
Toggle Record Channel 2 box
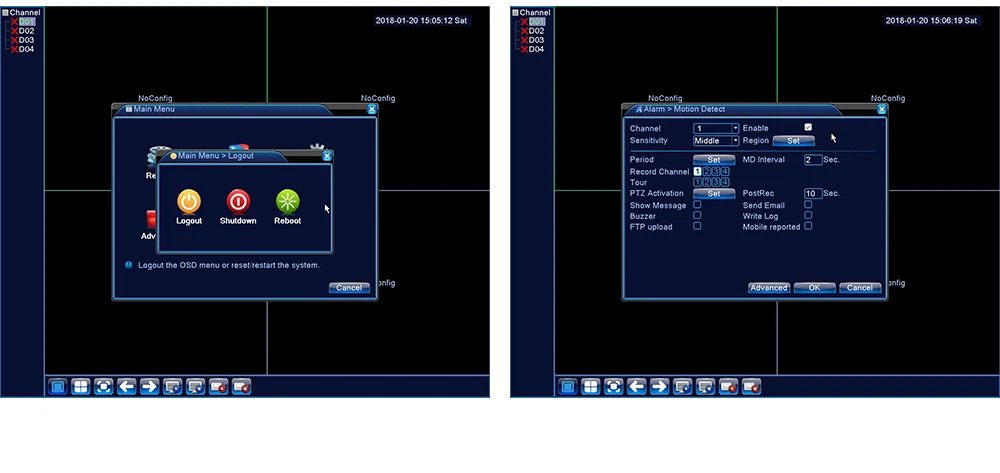point(707,171)
